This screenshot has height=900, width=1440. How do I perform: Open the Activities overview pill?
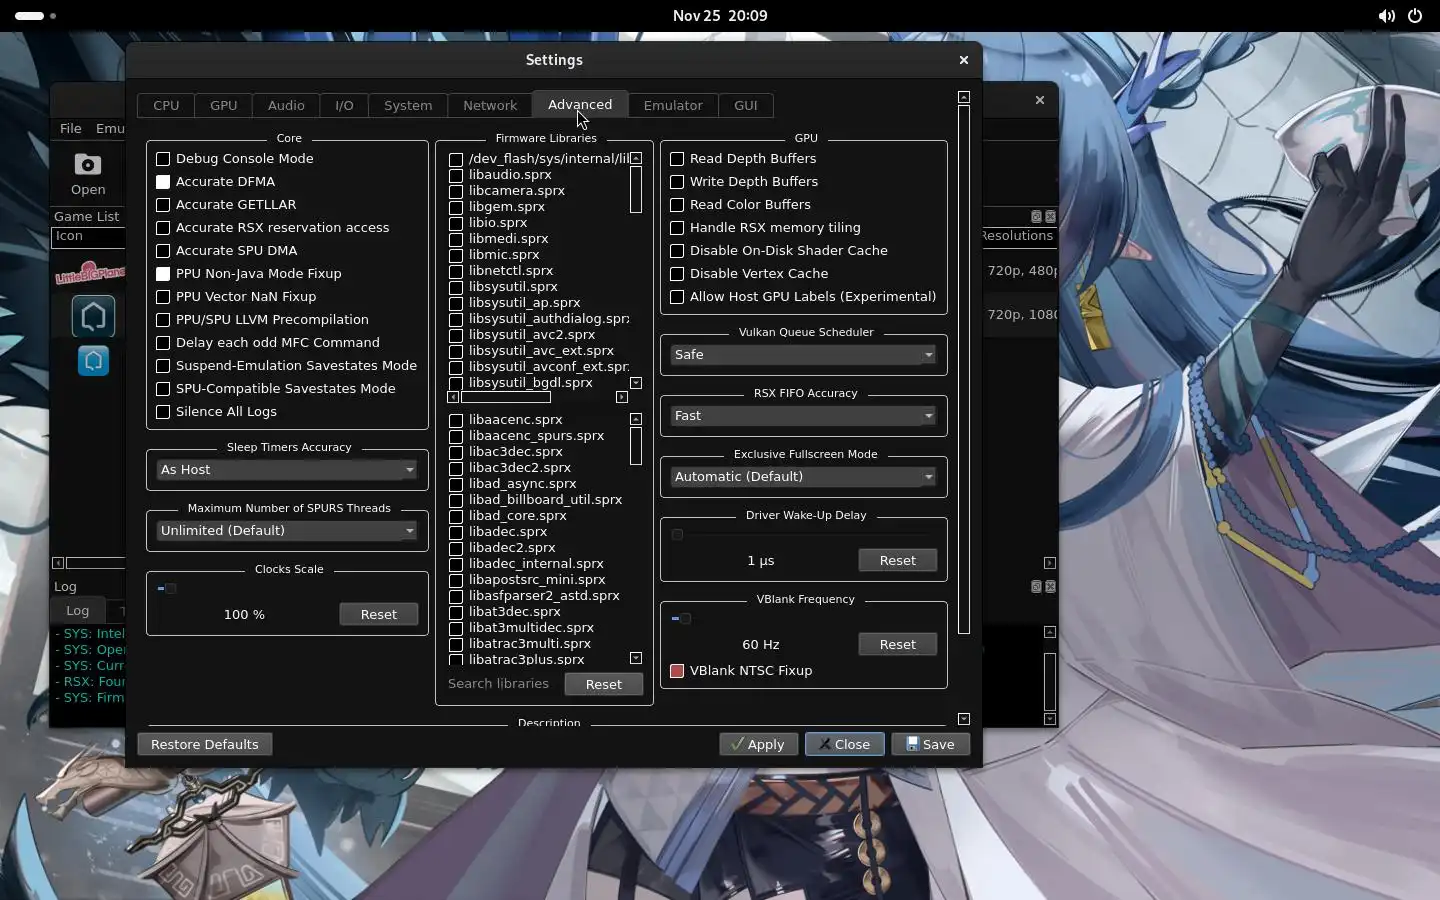(30, 16)
